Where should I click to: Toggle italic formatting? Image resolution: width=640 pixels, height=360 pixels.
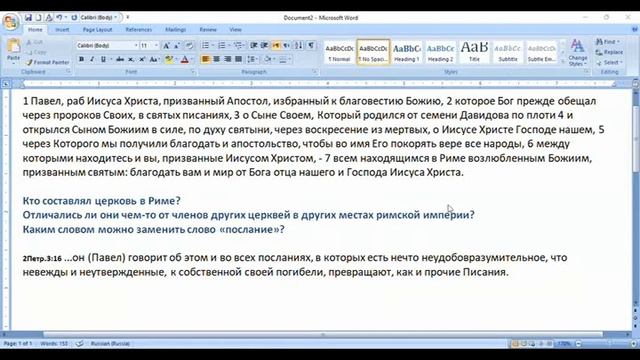pyautogui.click(x=92, y=60)
